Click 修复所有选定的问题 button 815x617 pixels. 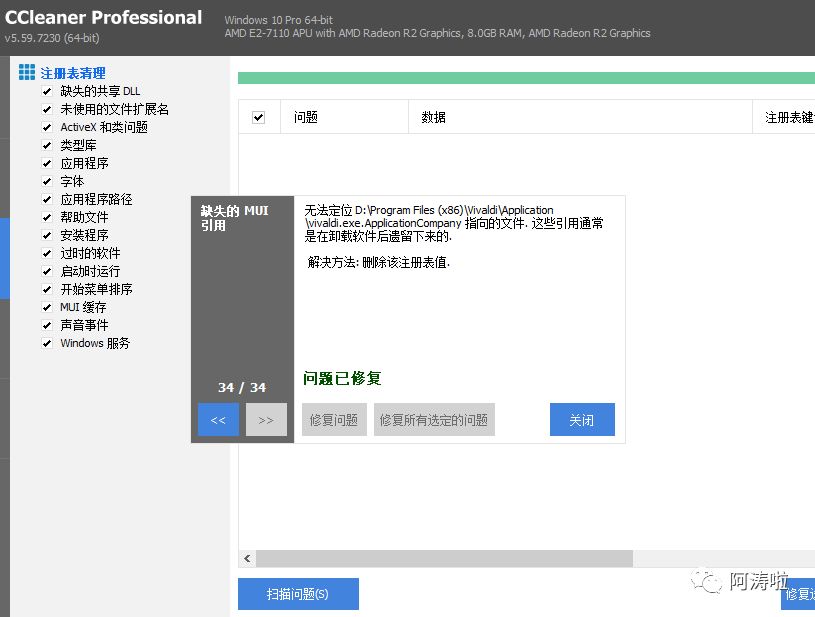tap(434, 419)
